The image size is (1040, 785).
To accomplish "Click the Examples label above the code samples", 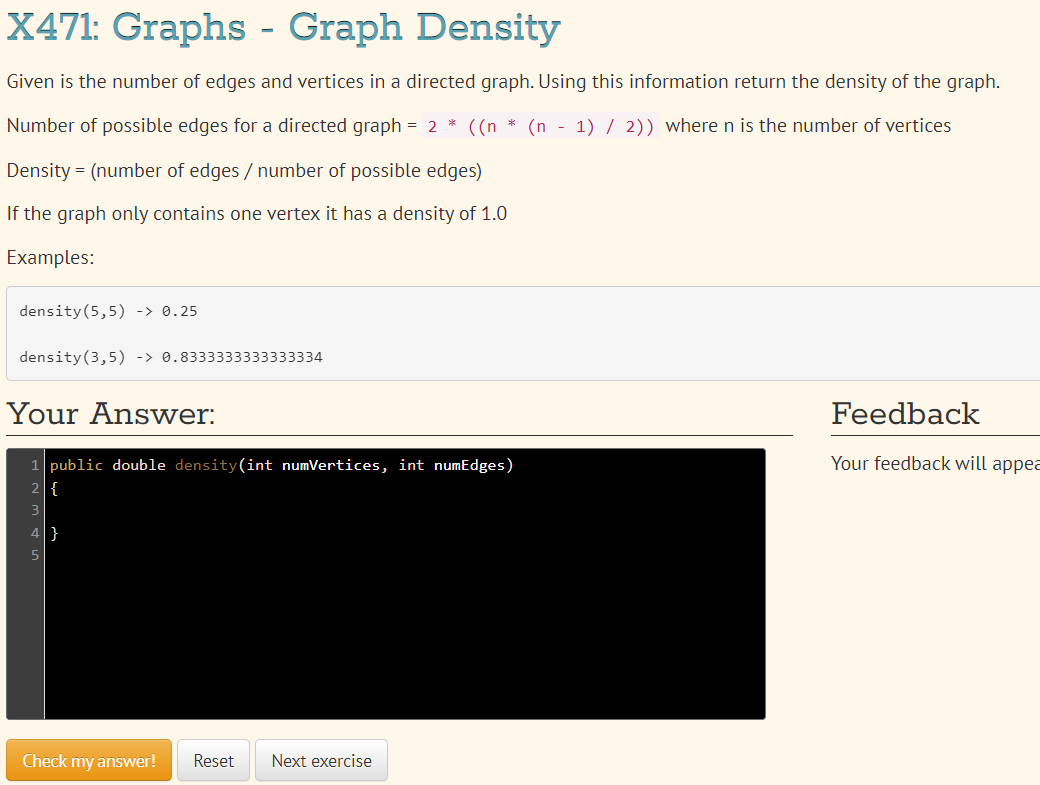I will (50, 257).
